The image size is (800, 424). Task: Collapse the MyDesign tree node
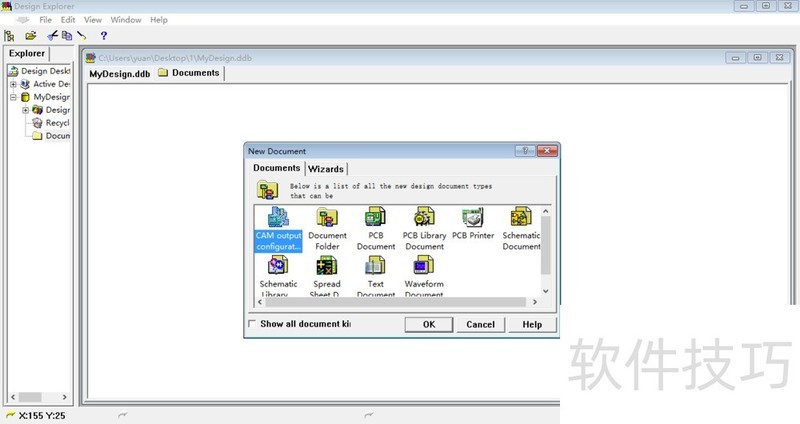[14, 97]
